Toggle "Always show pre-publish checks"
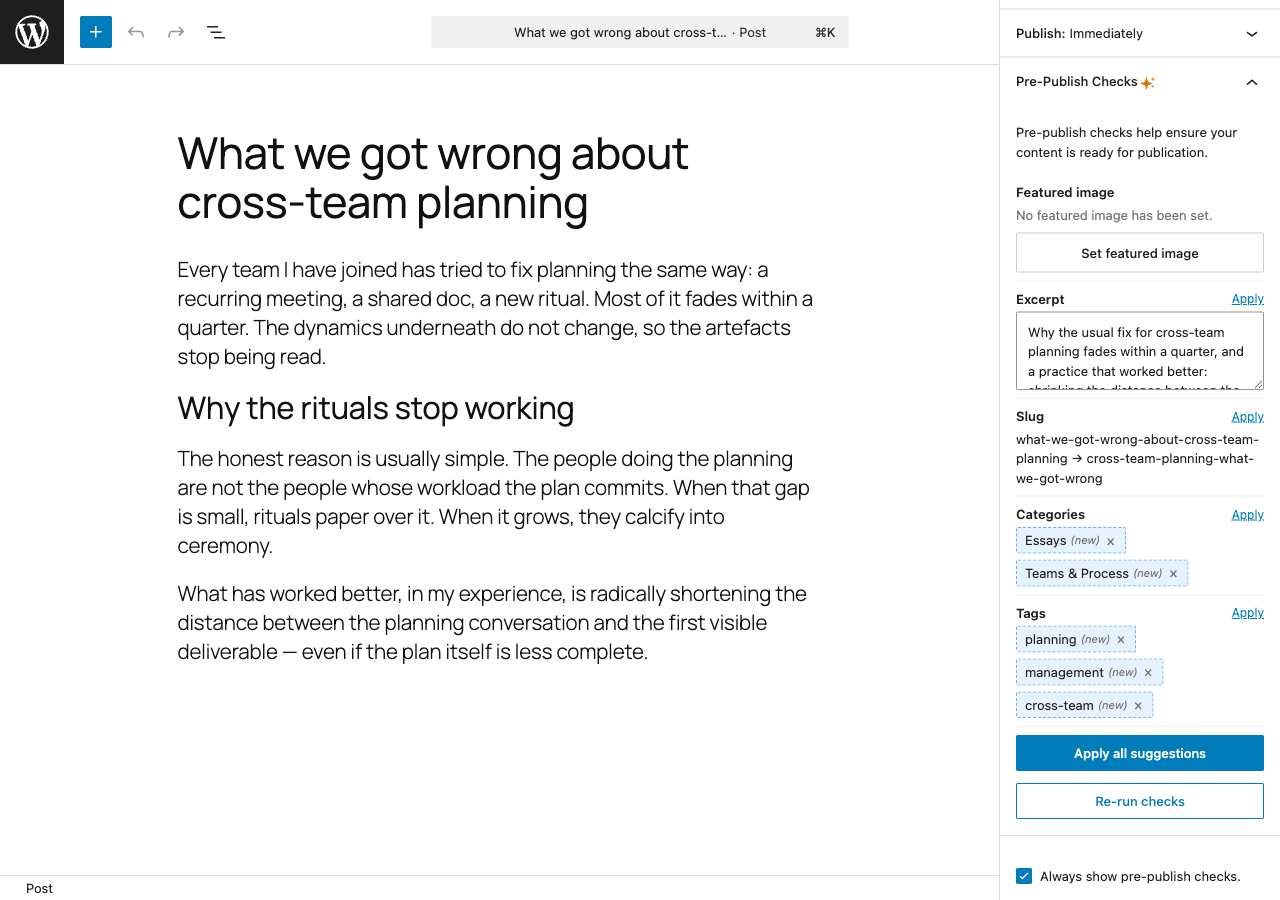The width and height of the screenshot is (1280, 900). pyautogui.click(x=1023, y=875)
